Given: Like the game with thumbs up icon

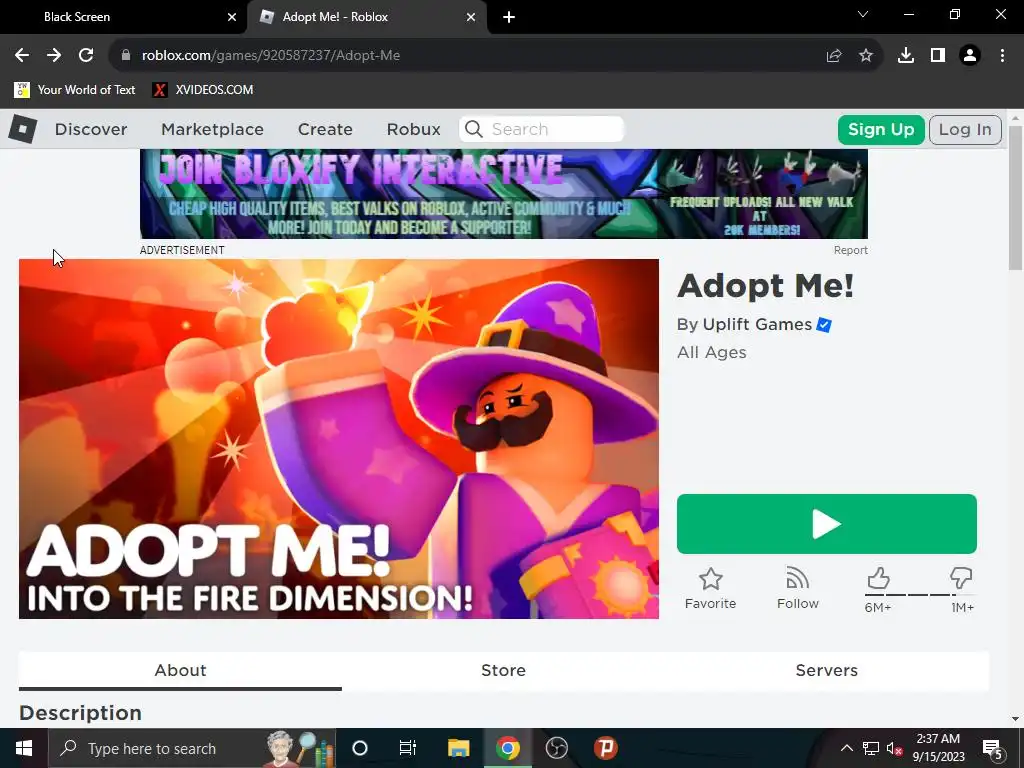Looking at the screenshot, I should click(x=878, y=579).
